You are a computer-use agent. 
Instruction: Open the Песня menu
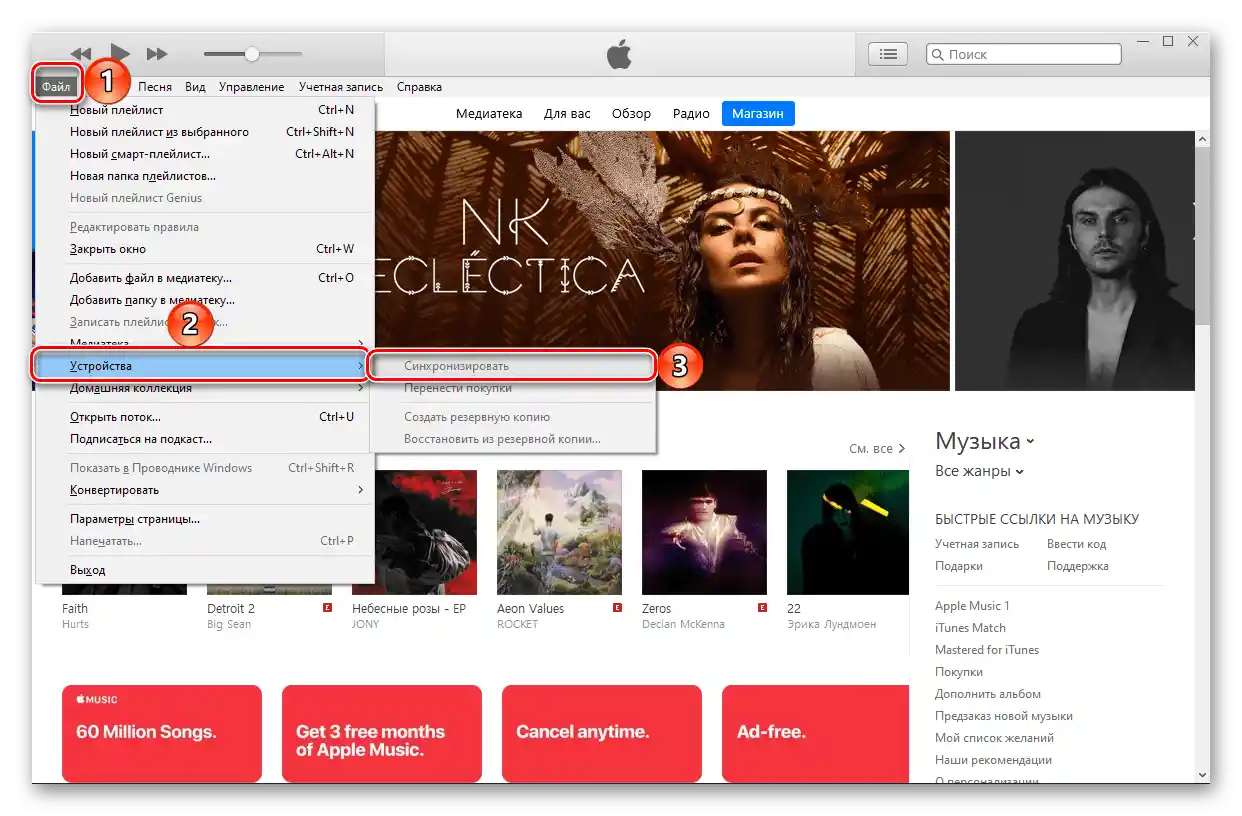[155, 87]
